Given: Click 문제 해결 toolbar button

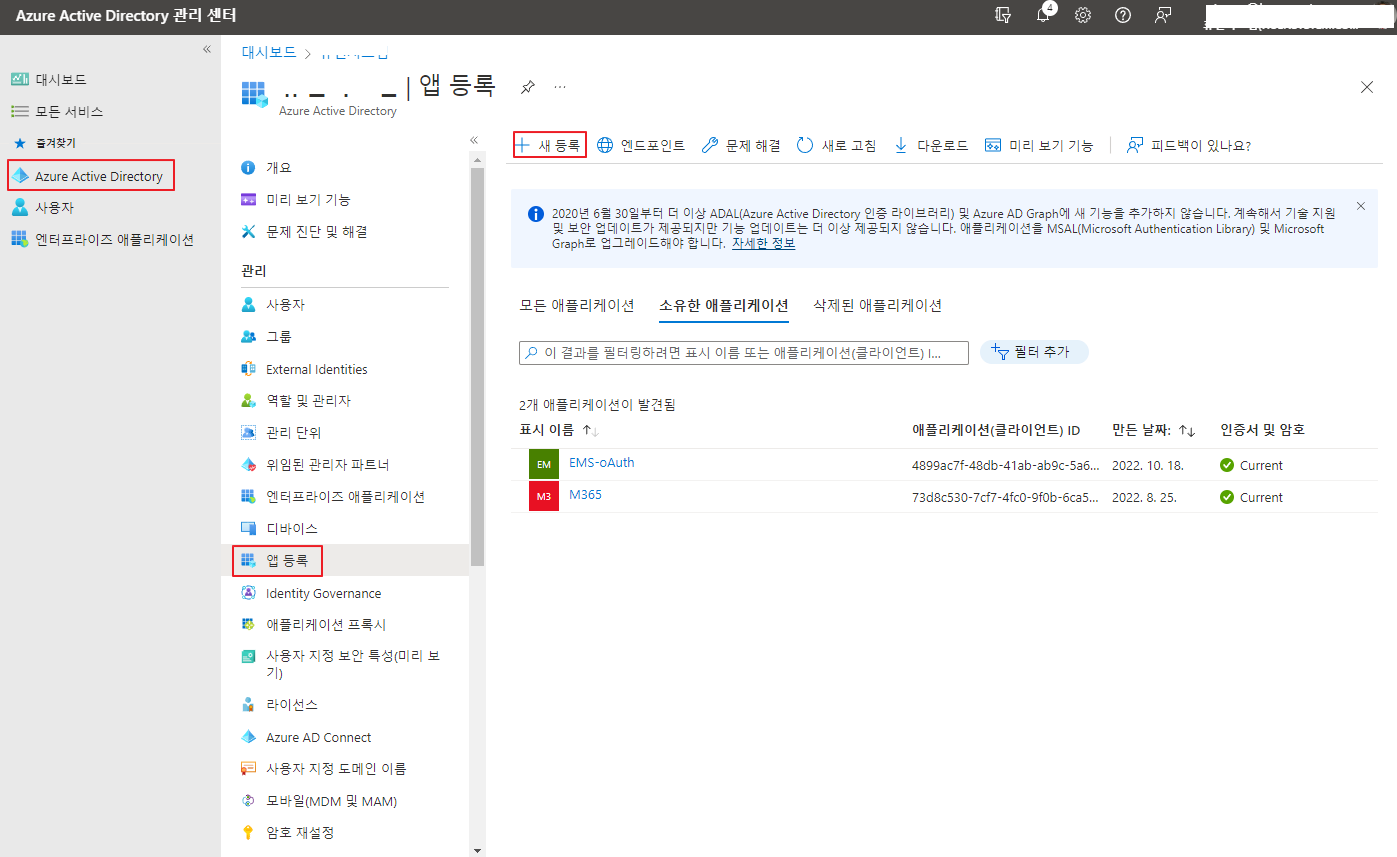Looking at the screenshot, I should (x=741, y=145).
